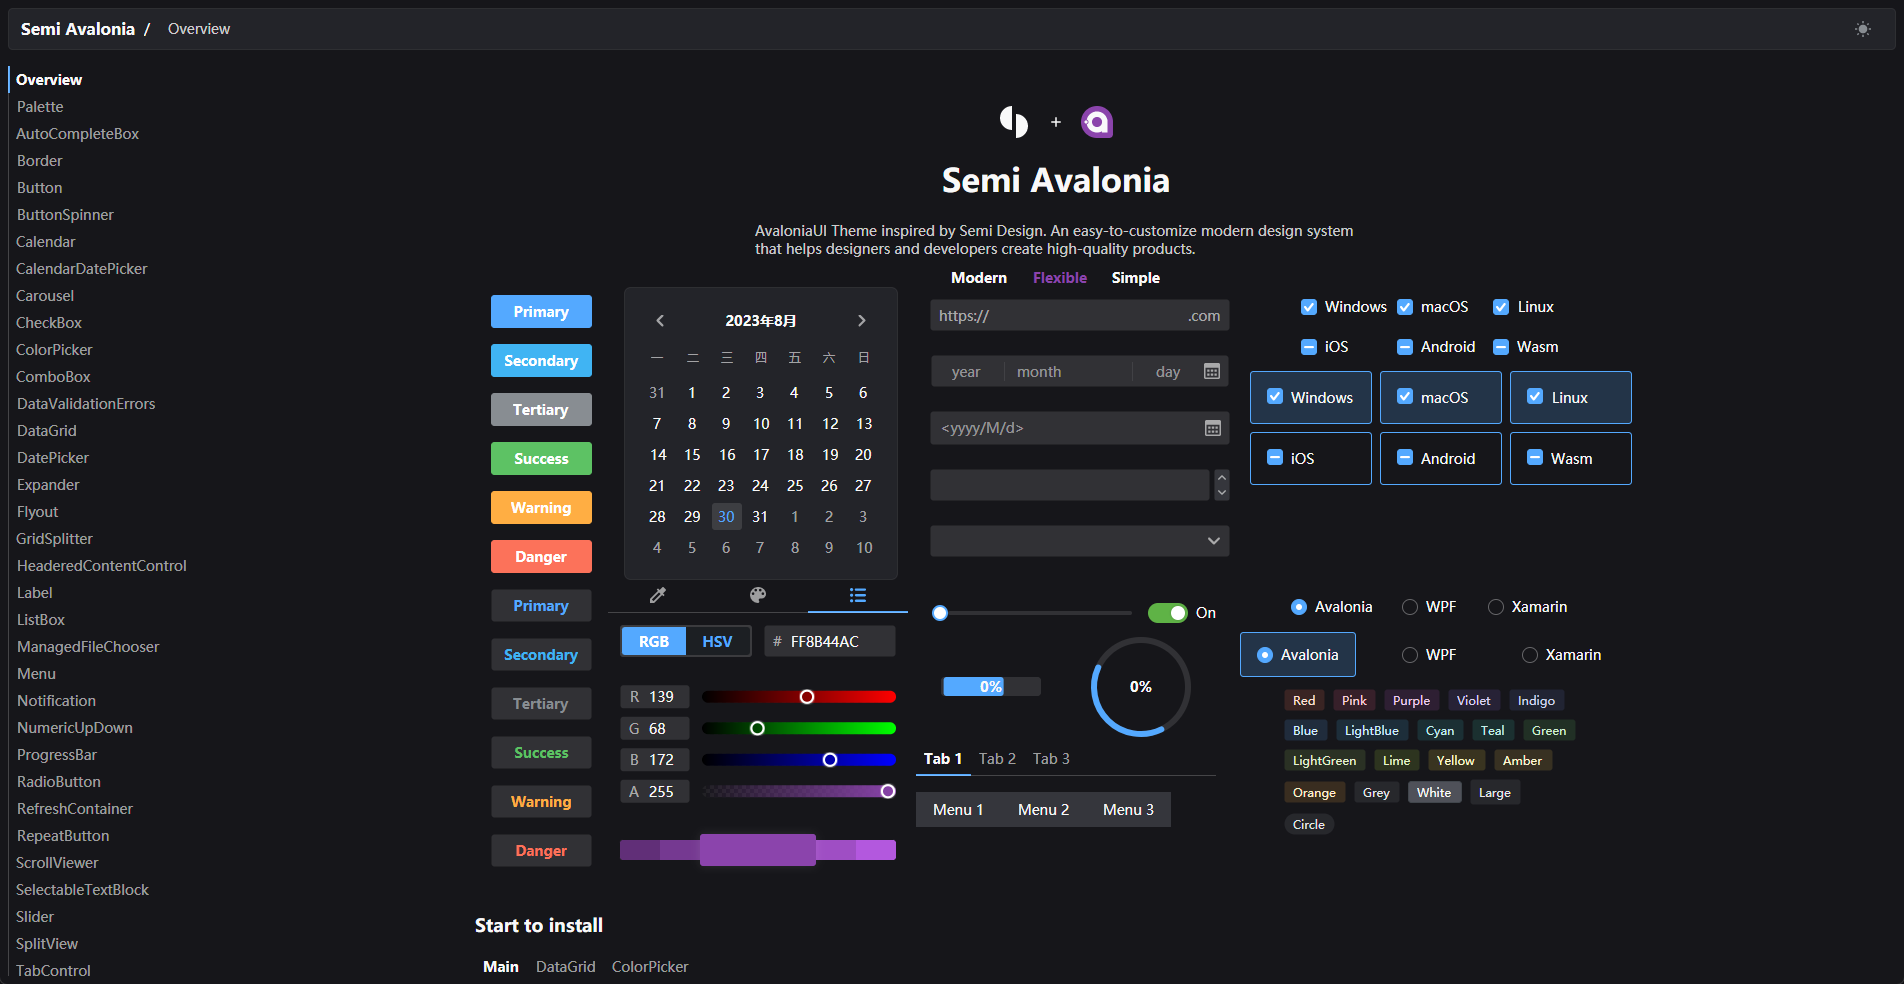Toggle the light/dark theme sun icon
This screenshot has height=984, width=1904.
pos(1862,29)
